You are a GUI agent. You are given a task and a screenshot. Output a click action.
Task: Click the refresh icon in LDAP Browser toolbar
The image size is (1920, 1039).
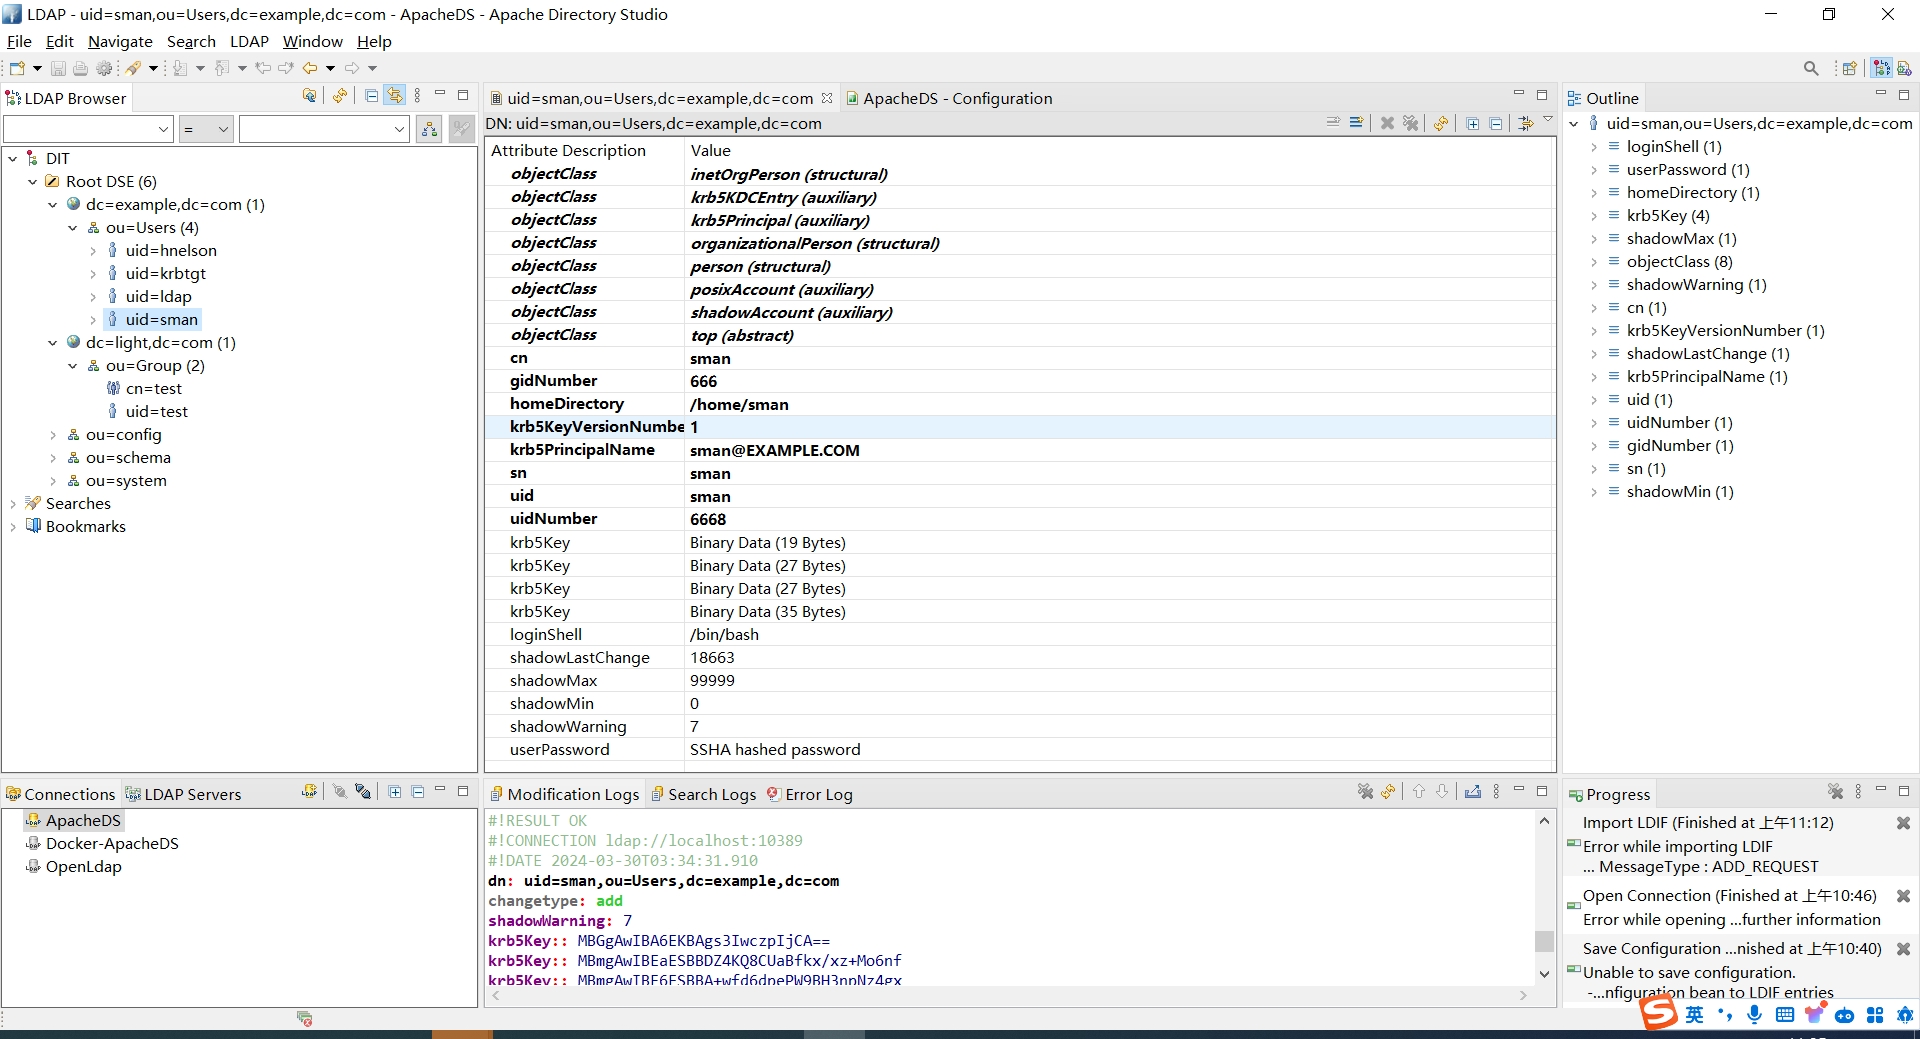click(340, 96)
